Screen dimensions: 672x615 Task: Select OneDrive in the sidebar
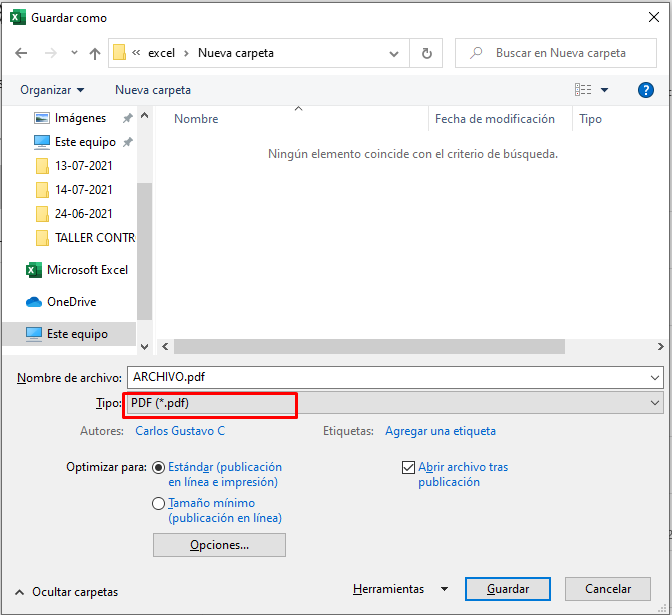pos(71,302)
